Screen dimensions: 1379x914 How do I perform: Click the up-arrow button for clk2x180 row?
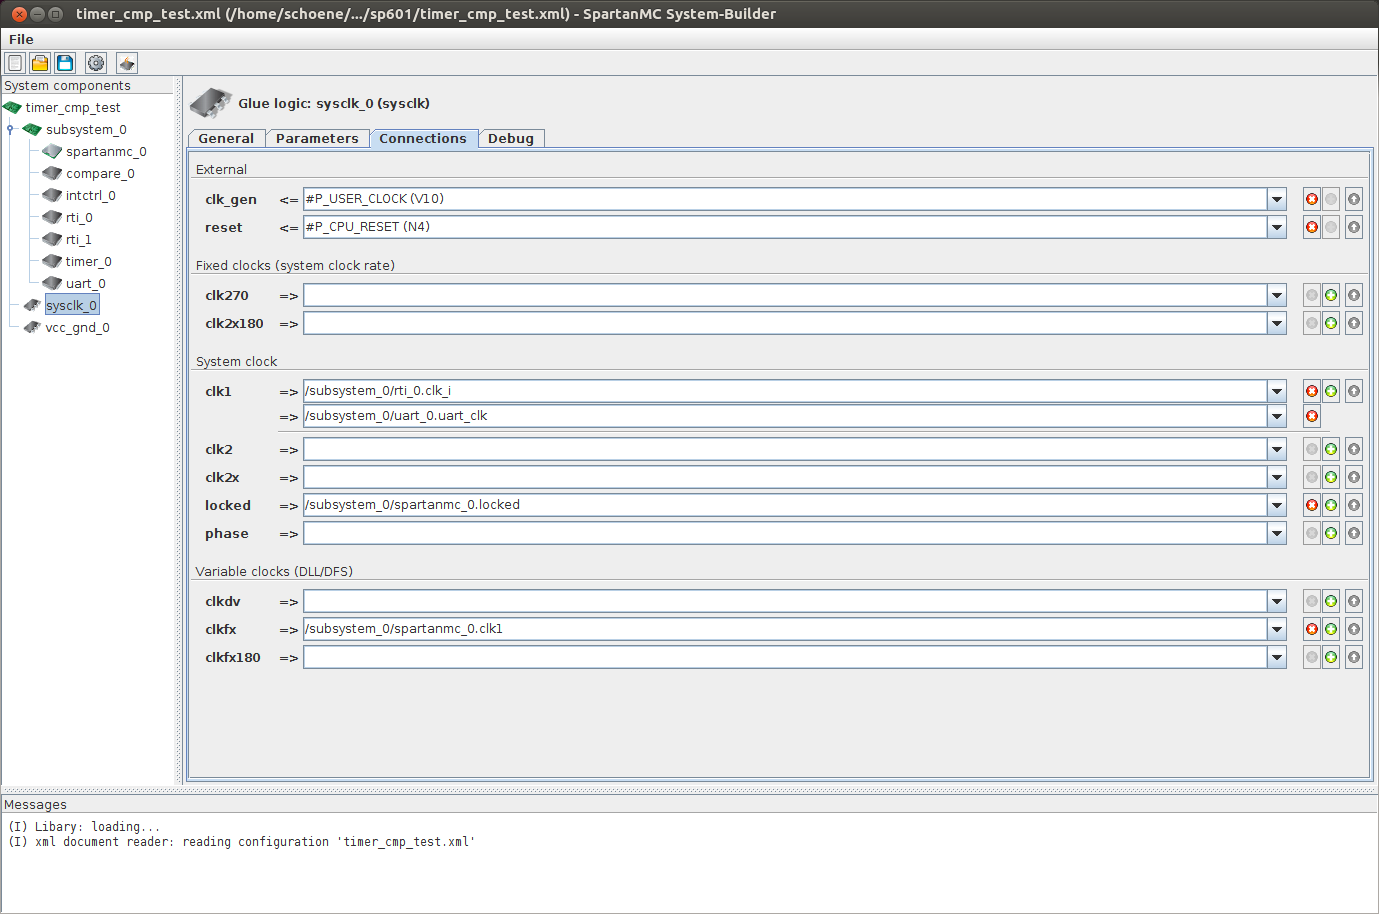coord(1354,323)
